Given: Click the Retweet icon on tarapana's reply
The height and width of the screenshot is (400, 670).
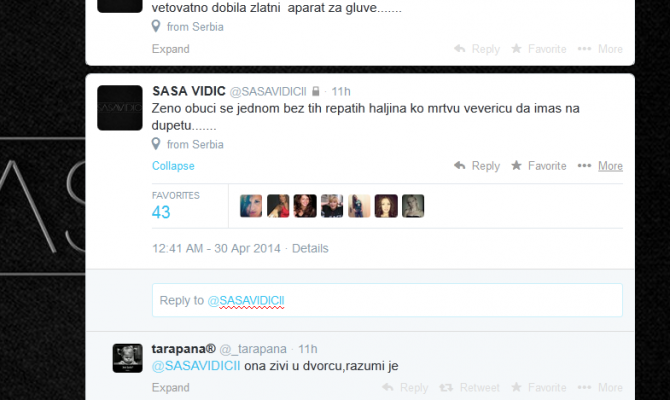Looking at the screenshot, I should 446,388.
